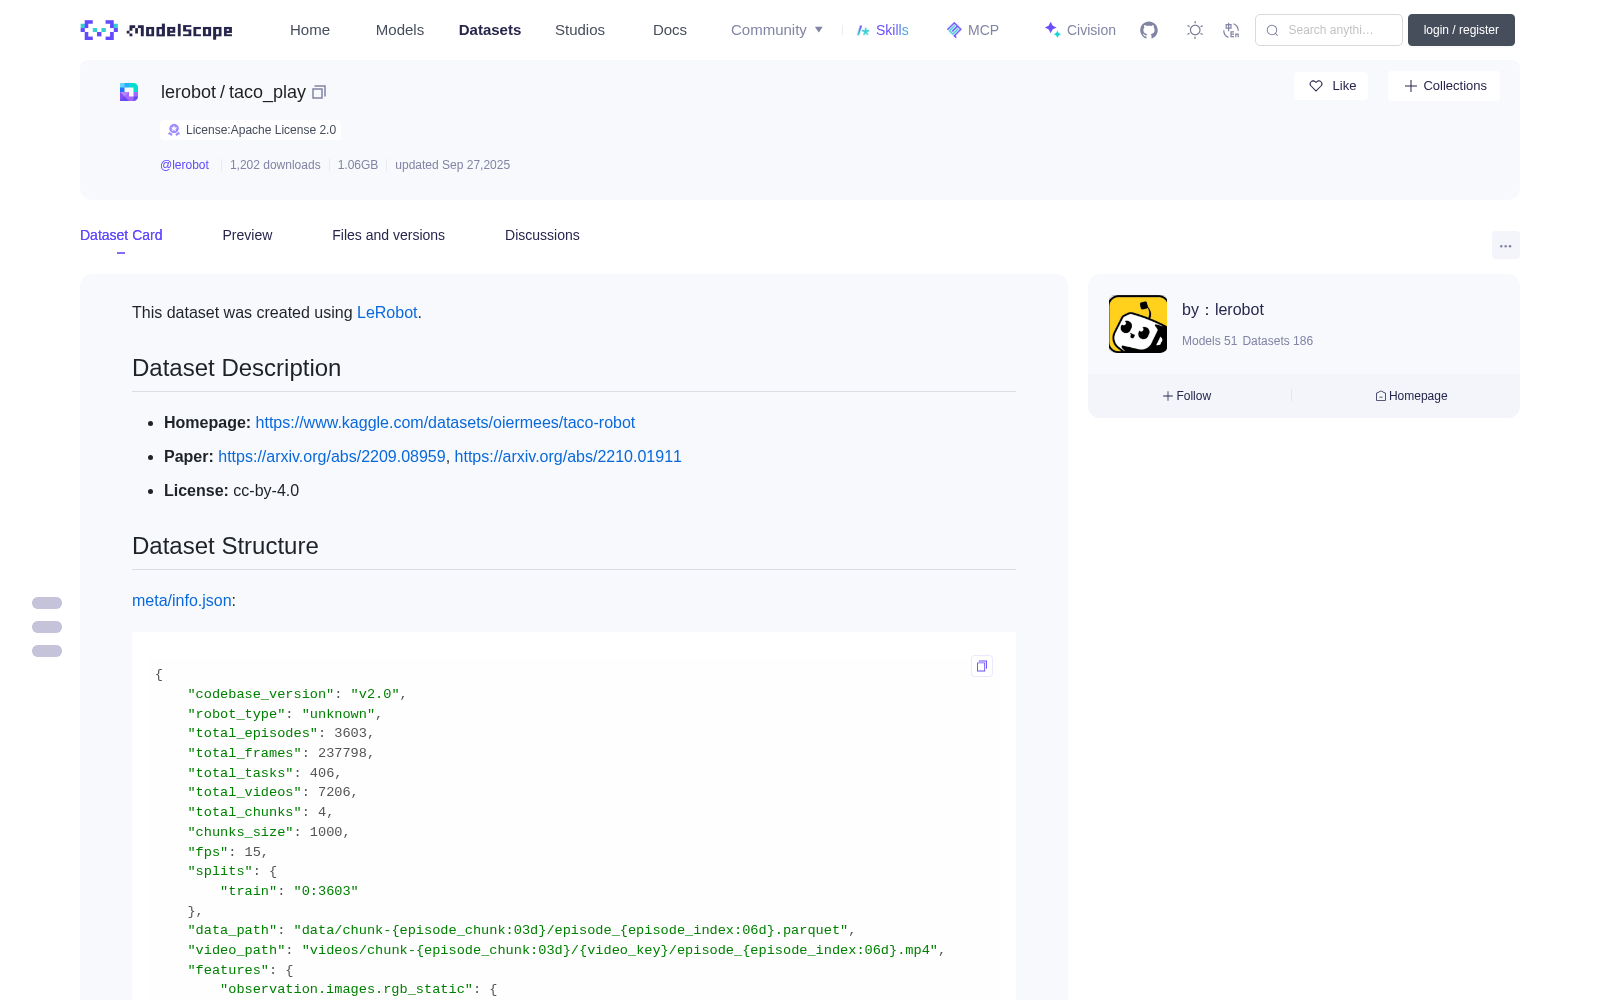This screenshot has height=1000, width=1600.
Task: Expand the Community dropdown menu
Action: tap(777, 30)
